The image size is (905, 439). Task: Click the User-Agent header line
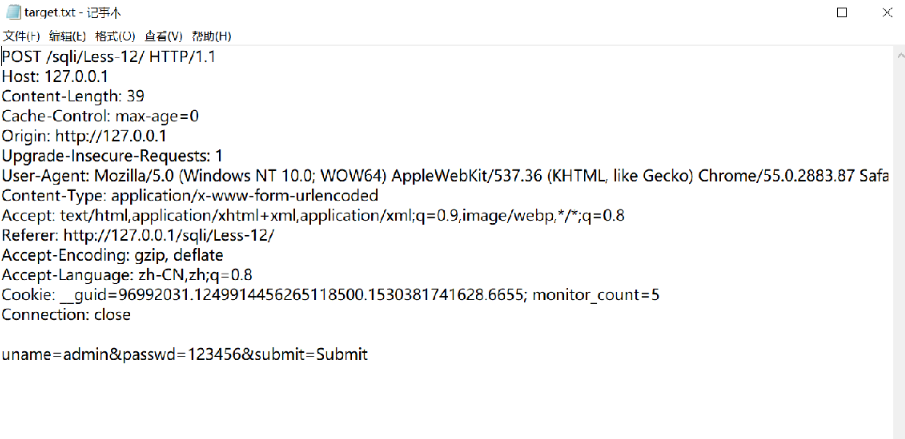pos(400,176)
